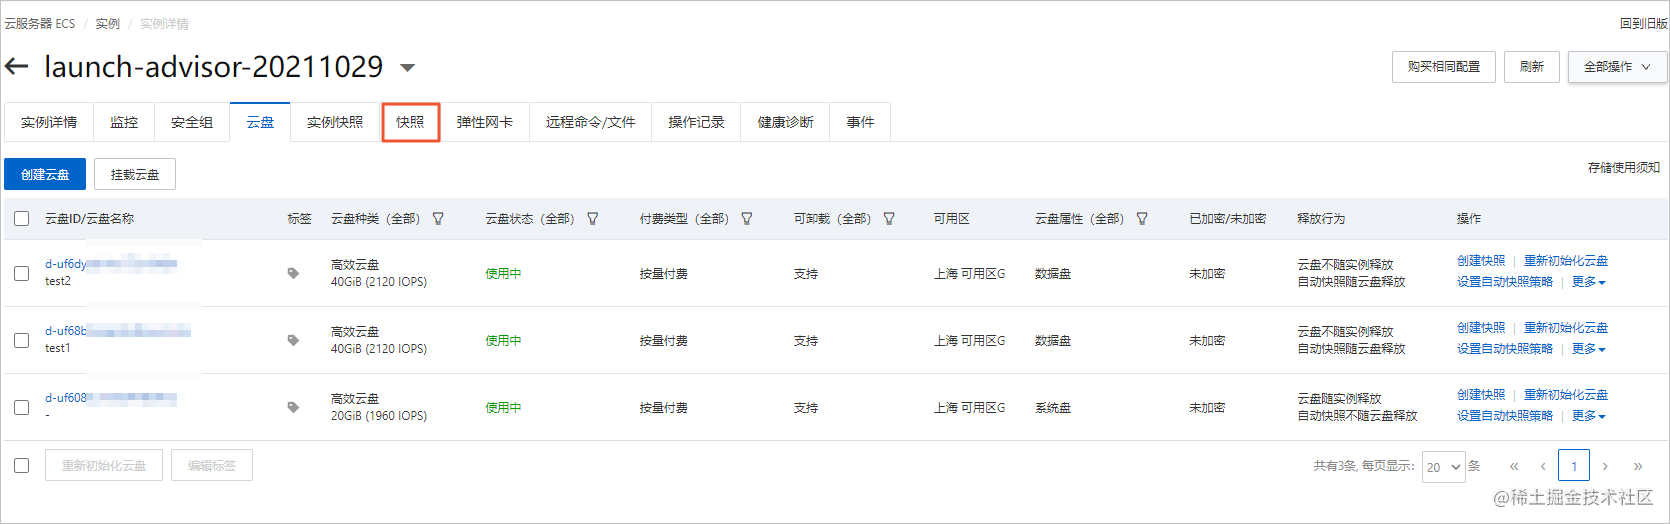1670x524 pixels.
Task: Click the 挂载云盘 button
Action: (x=135, y=174)
